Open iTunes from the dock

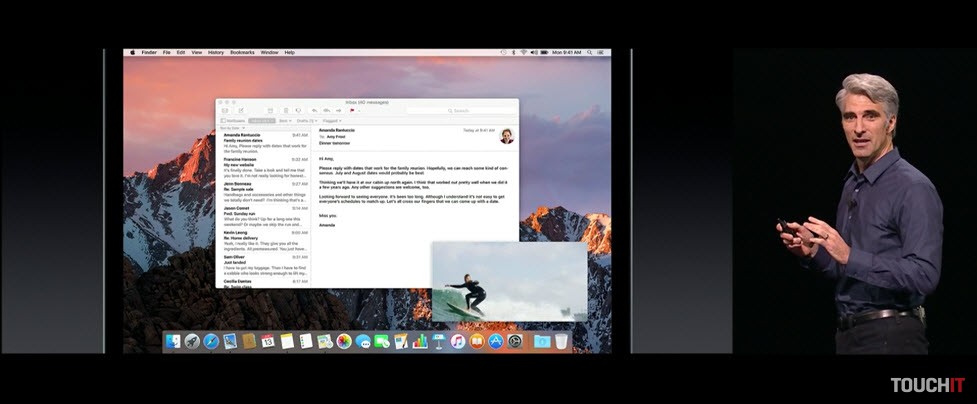coord(457,341)
